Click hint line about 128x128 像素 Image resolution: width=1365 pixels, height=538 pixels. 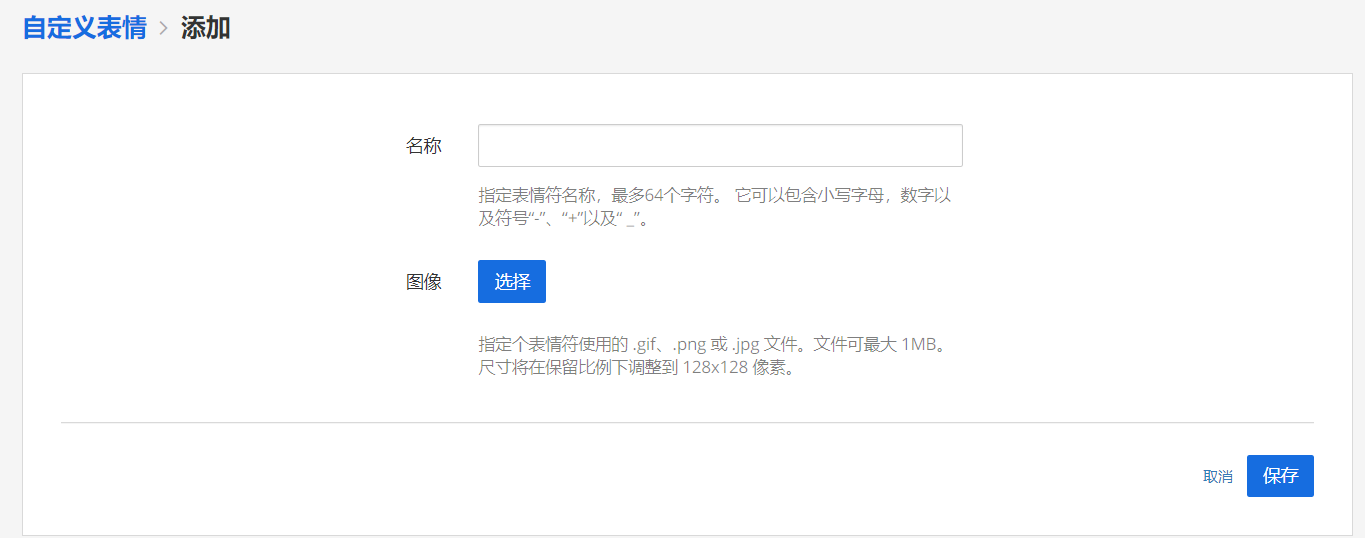[x=636, y=367]
